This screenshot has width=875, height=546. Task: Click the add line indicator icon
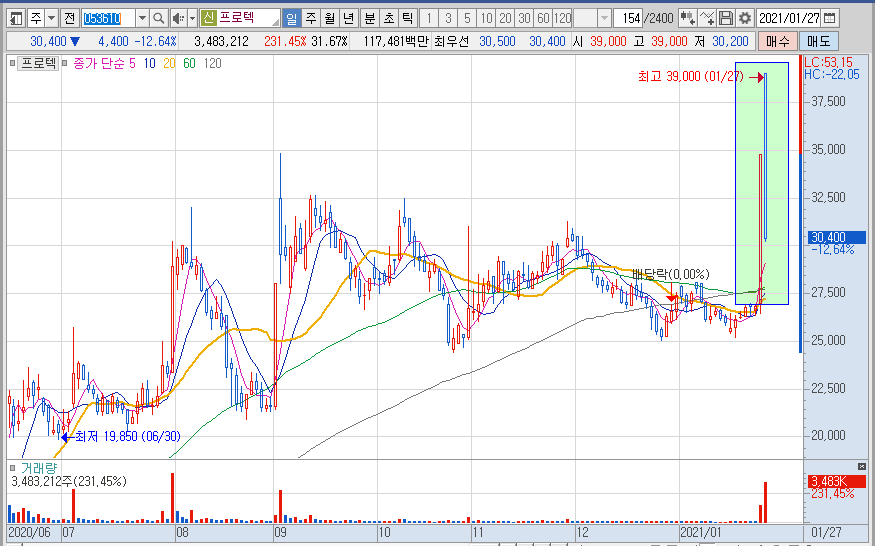(x=706, y=18)
